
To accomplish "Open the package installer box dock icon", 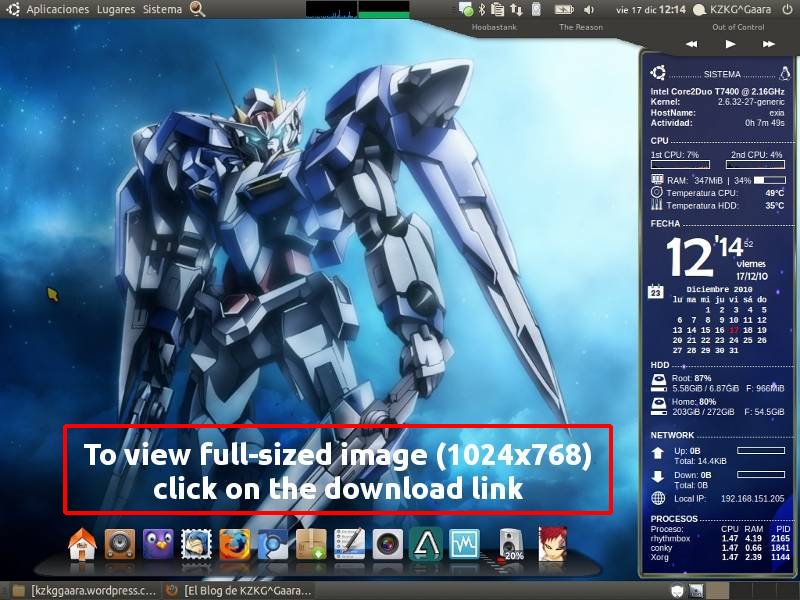I will pos(311,544).
